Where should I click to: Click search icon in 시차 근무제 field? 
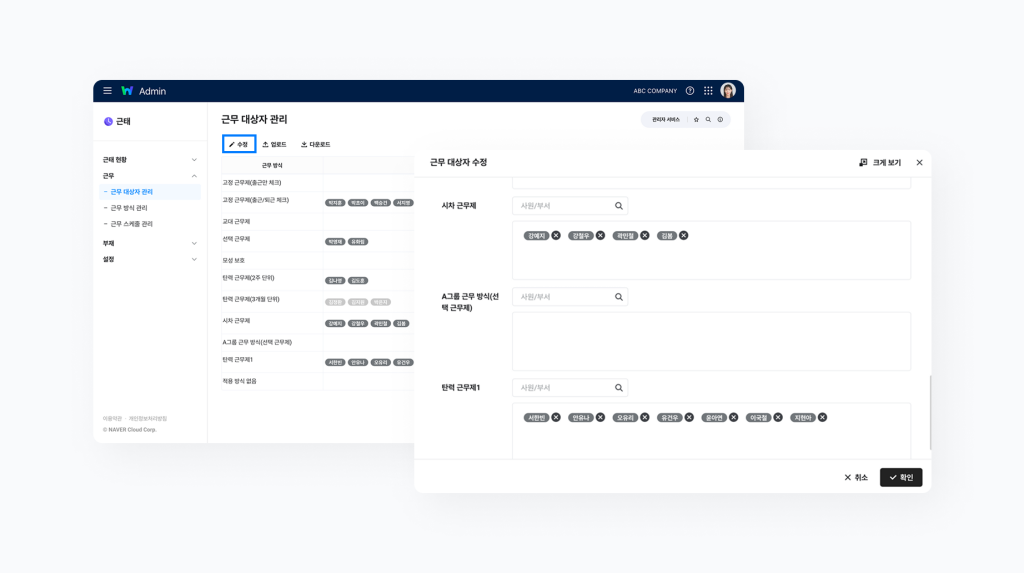619,206
